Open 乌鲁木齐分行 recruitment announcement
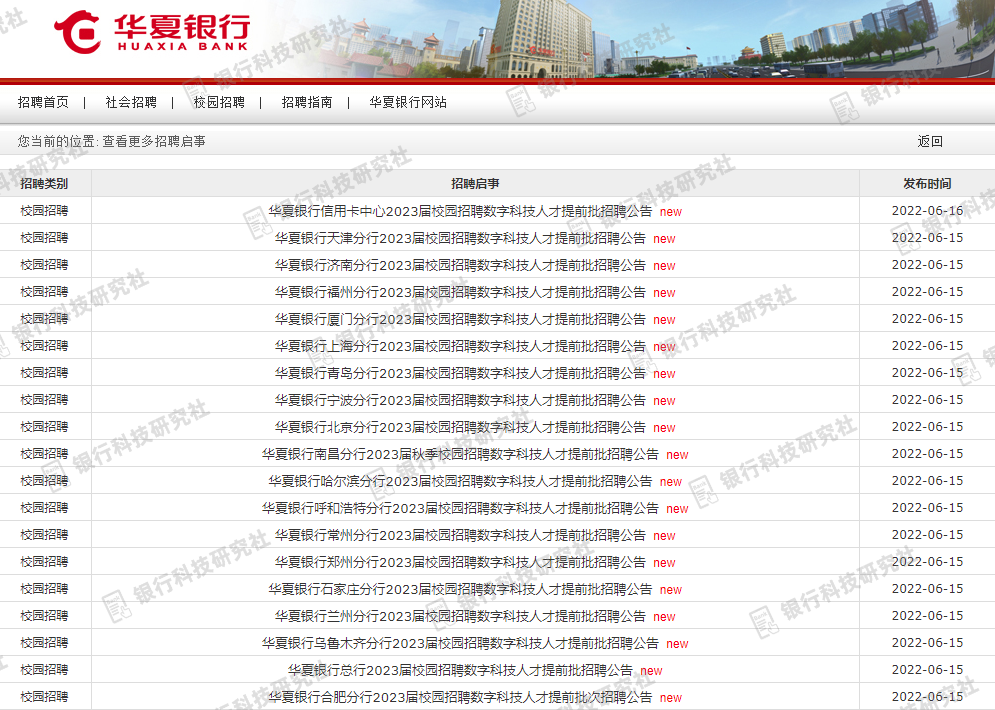 point(460,643)
